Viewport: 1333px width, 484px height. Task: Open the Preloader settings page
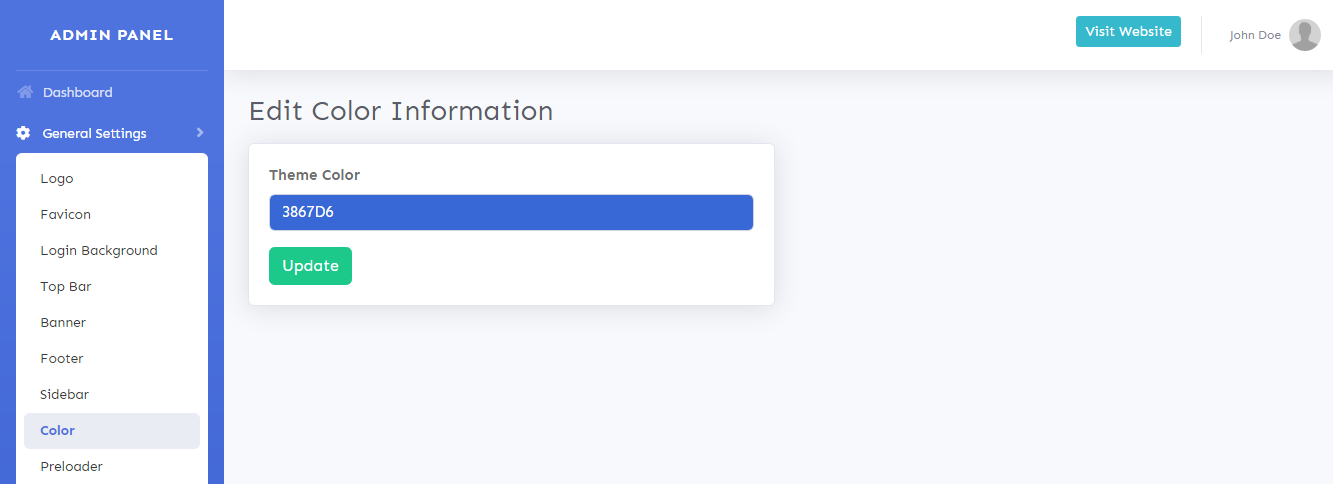coord(71,466)
